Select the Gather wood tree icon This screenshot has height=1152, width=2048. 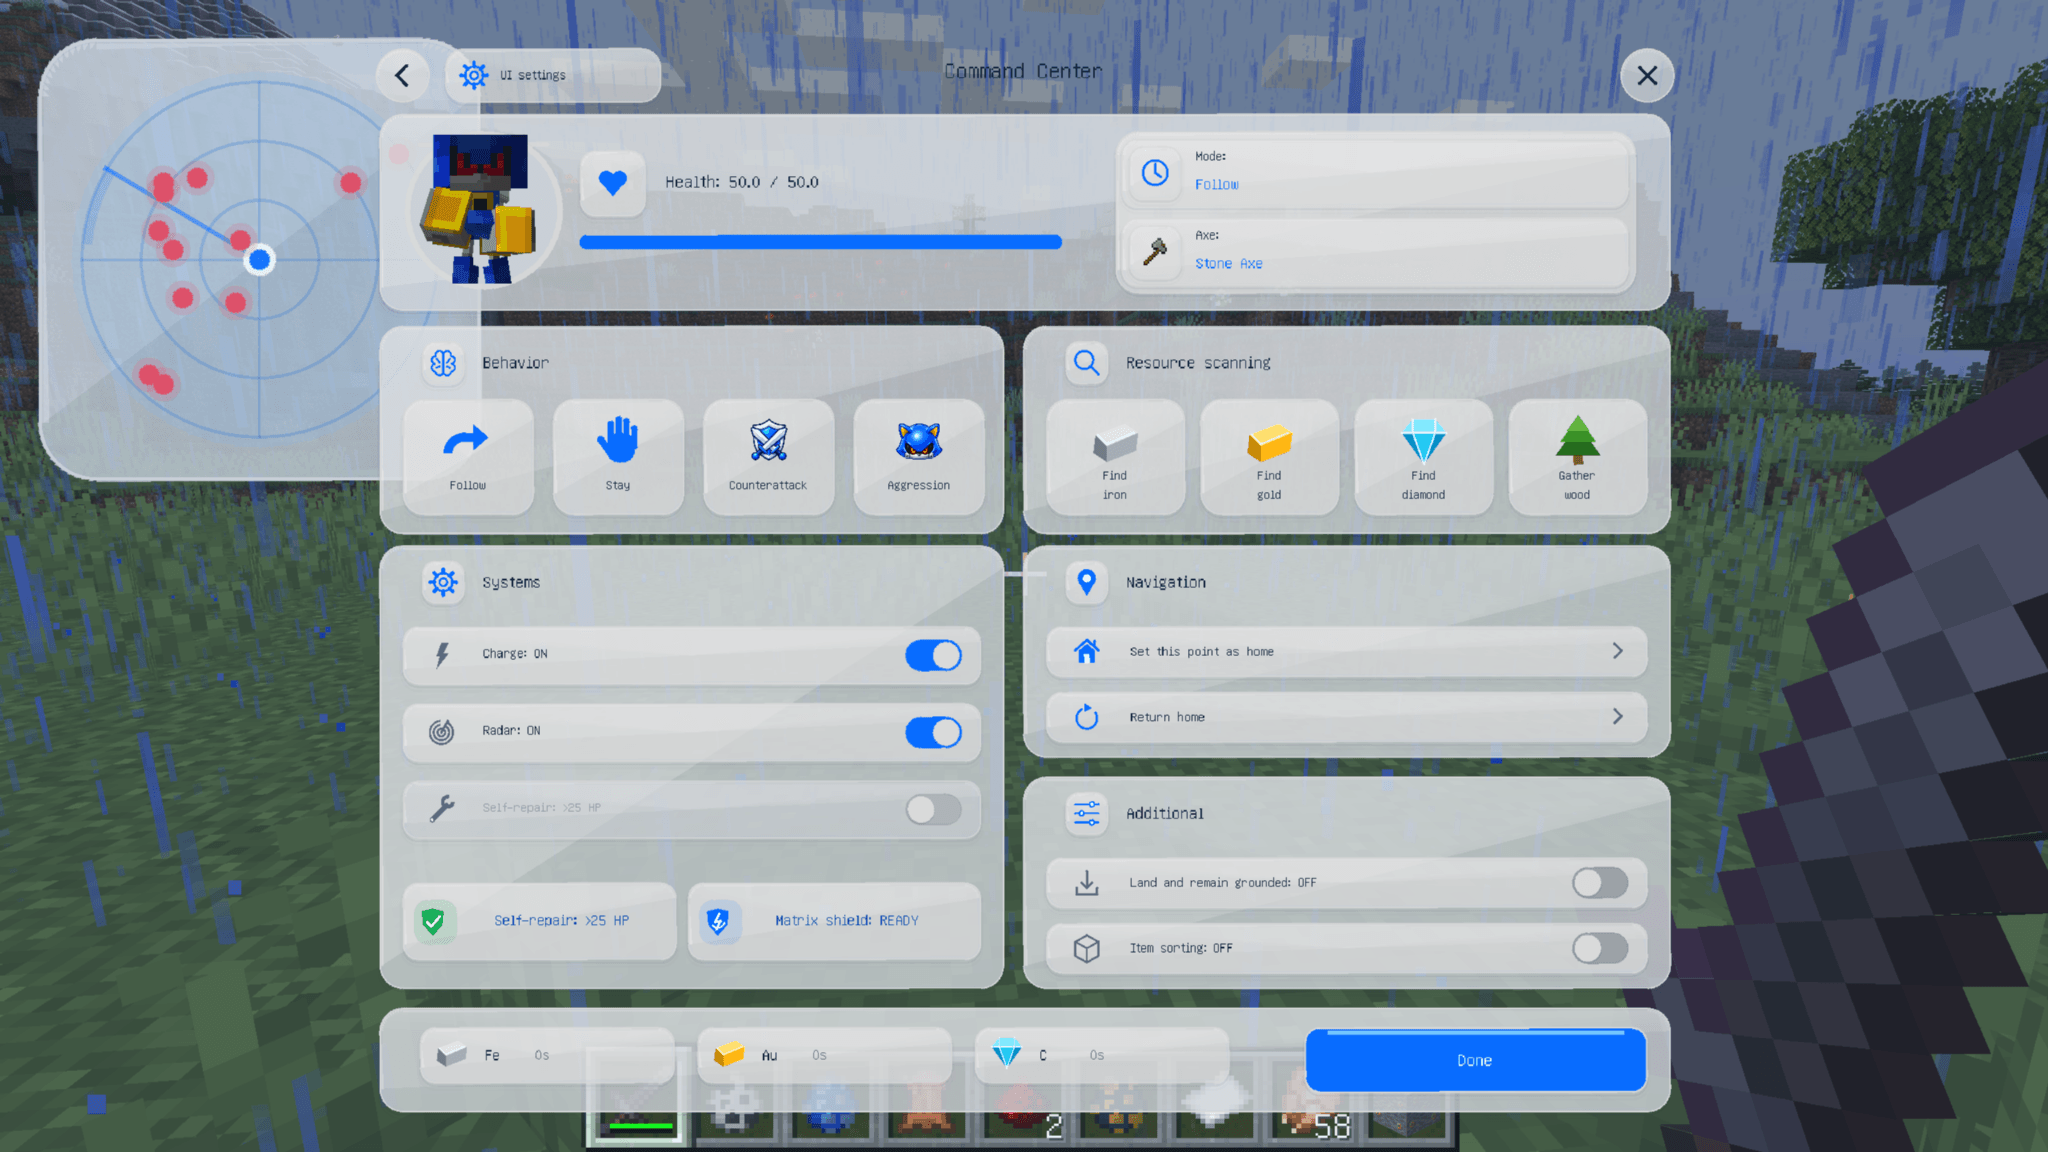click(1577, 440)
